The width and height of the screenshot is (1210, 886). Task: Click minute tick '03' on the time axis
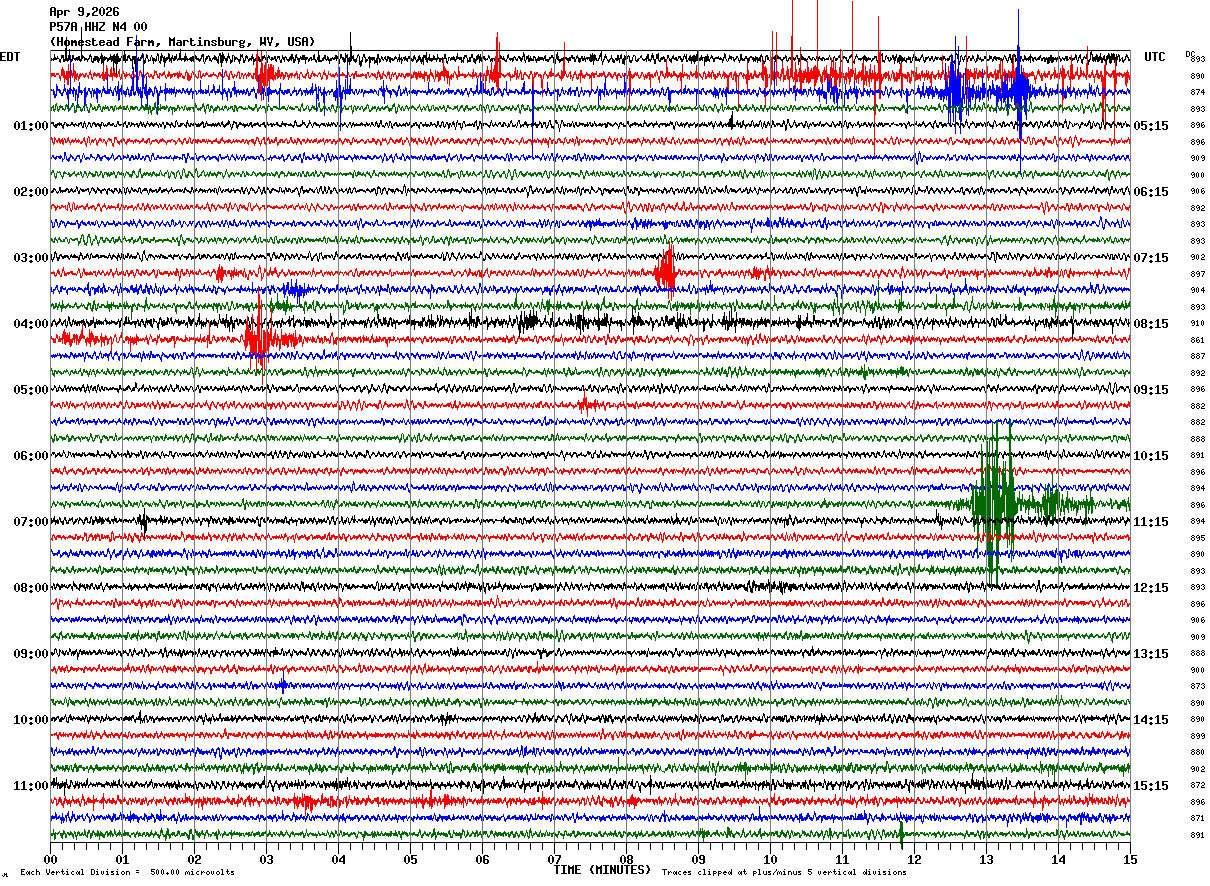pos(266,859)
